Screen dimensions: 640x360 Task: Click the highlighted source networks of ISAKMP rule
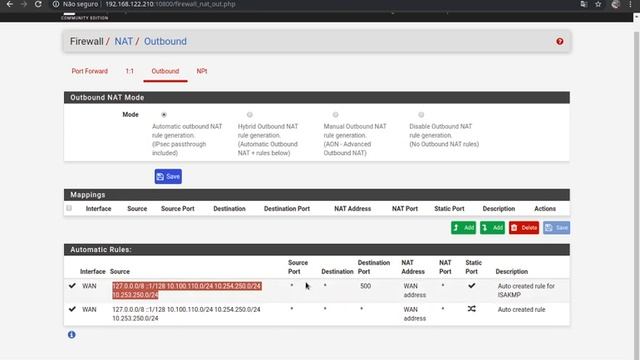pyautogui.click(x=187, y=290)
